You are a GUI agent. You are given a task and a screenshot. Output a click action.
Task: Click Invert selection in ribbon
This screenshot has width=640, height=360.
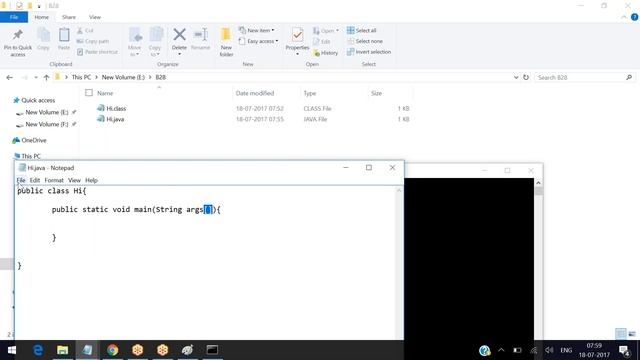(x=369, y=52)
